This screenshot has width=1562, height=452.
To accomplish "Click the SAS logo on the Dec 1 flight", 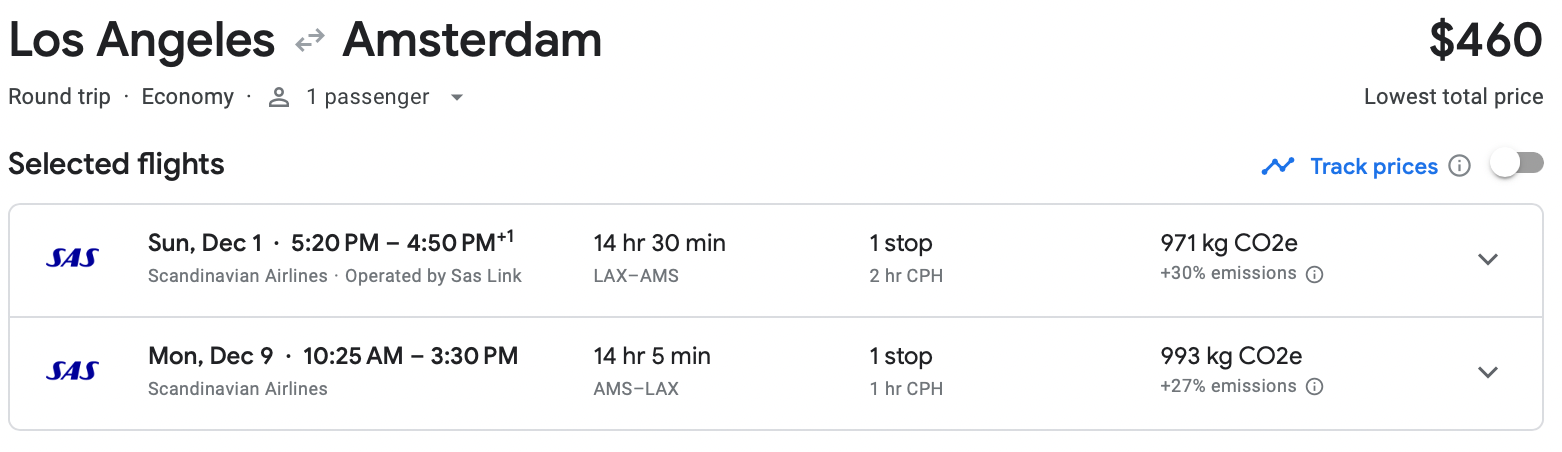I will [72, 259].
